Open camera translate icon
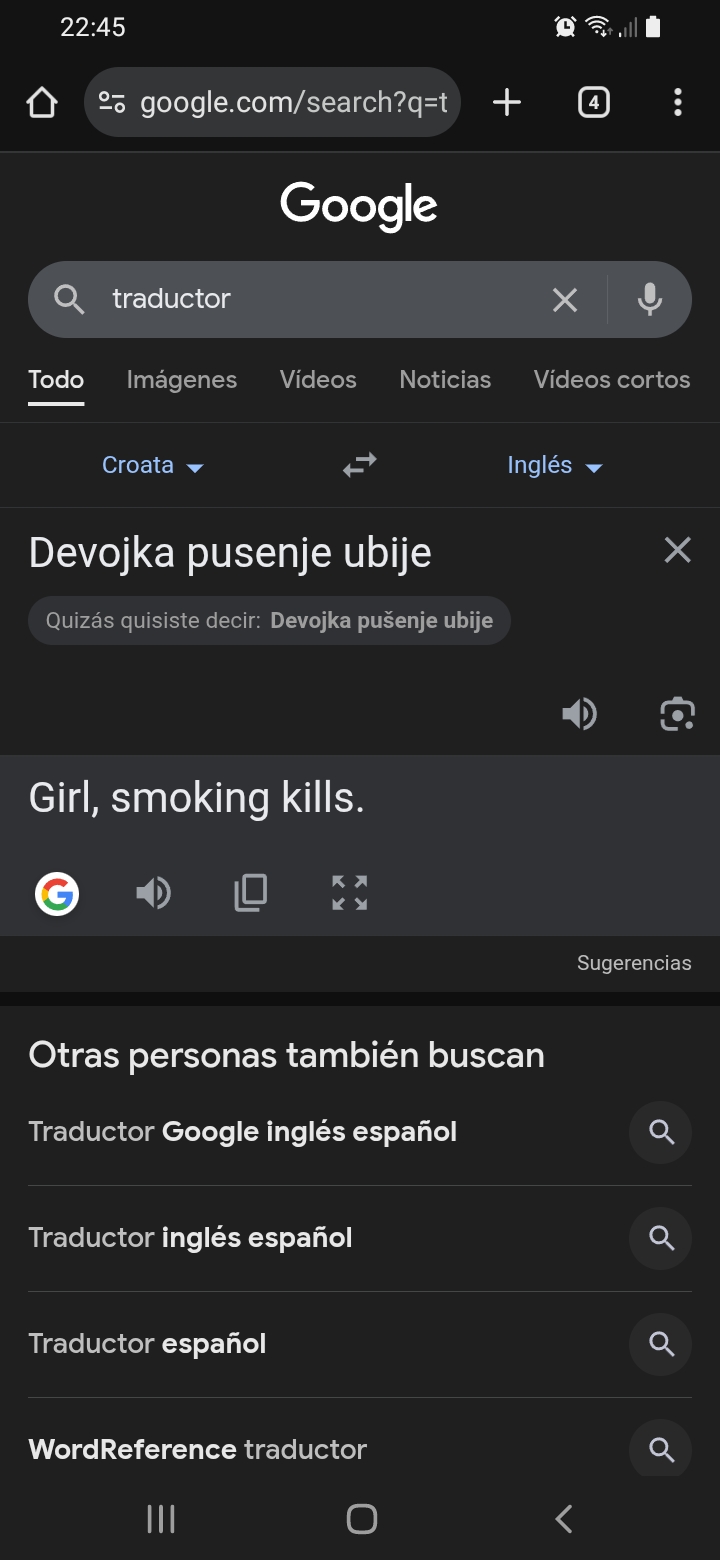Screen dimensions: 720x1560 [677, 714]
